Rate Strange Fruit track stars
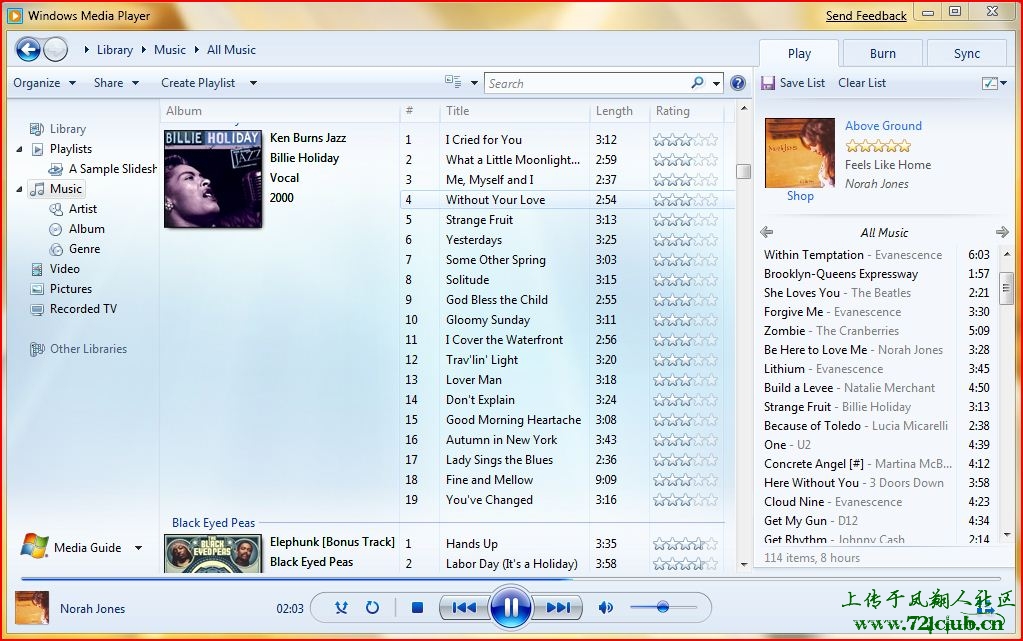 tap(685, 220)
